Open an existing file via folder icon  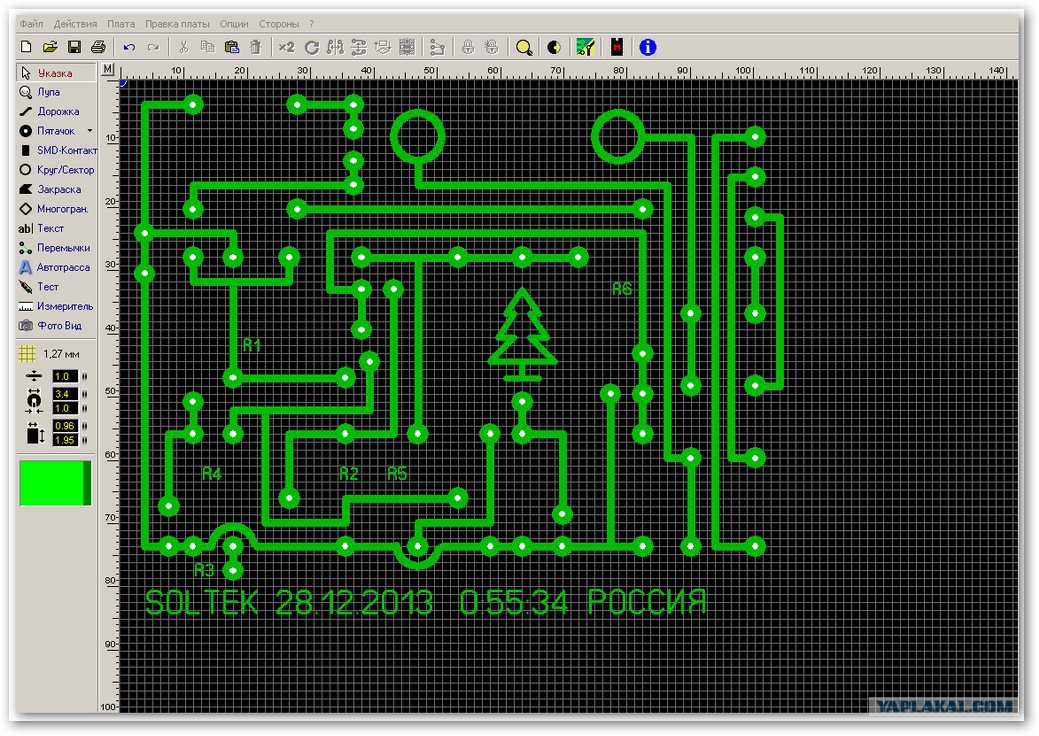tap(50, 47)
